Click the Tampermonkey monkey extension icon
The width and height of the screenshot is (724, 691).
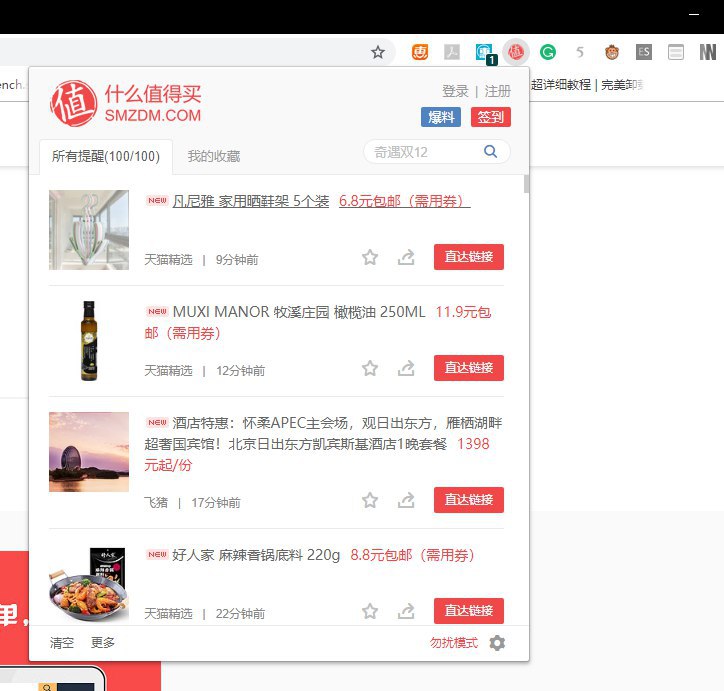(x=612, y=52)
